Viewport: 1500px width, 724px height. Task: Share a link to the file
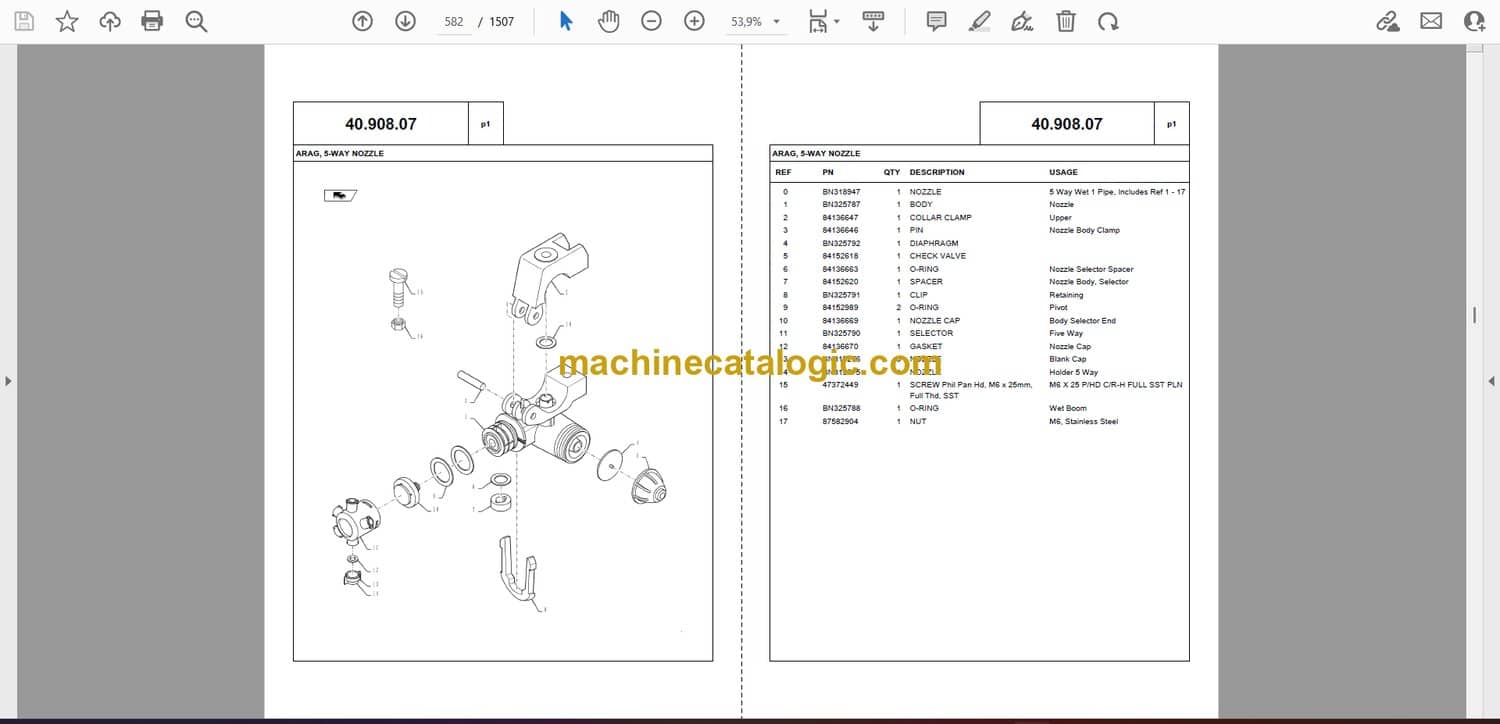[x=1388, y=21]
